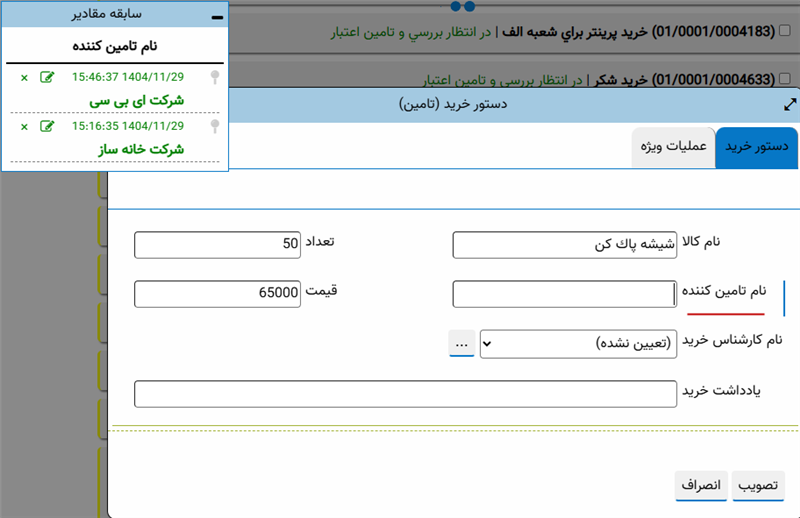Click the edit icon for شرکت خانه ساز entry
The height and width of the screenshot is (518, 800).
coord(46,126)
